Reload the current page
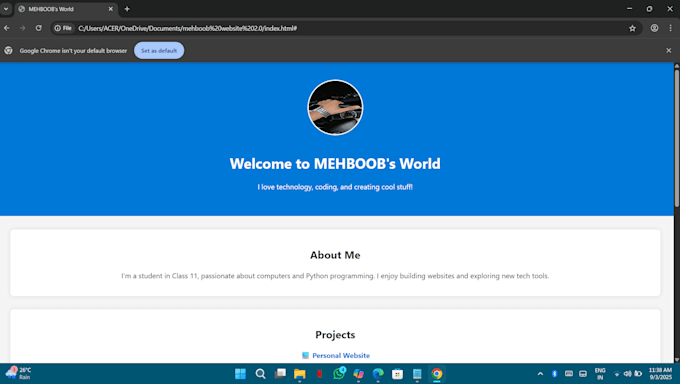 (39, 28)
